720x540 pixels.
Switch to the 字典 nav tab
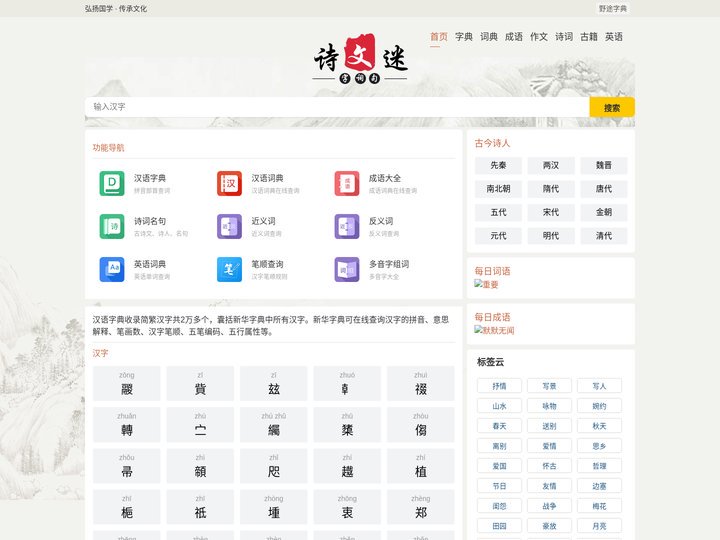click(x=464, y=37)
